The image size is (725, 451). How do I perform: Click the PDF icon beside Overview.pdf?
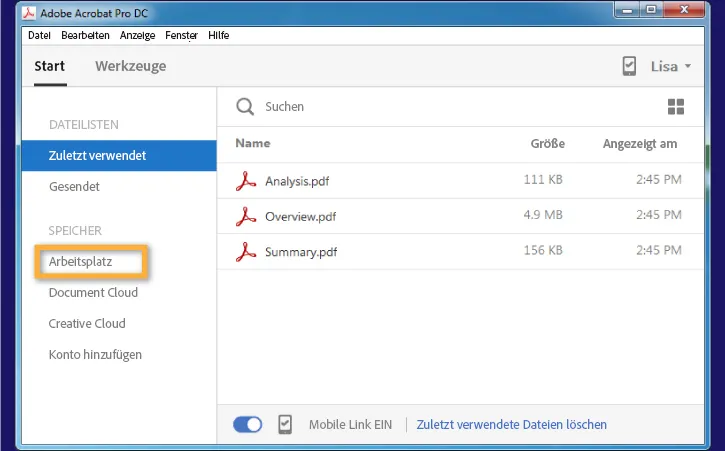(246, 216)
